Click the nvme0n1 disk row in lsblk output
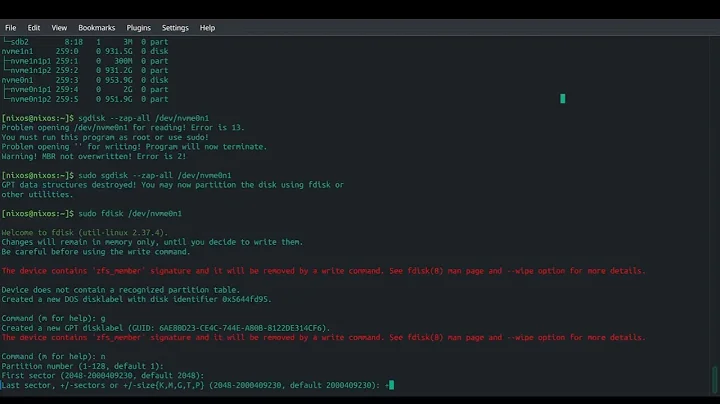Image resolution: width=720 pixels, height=404 pixels. (85, 80)
